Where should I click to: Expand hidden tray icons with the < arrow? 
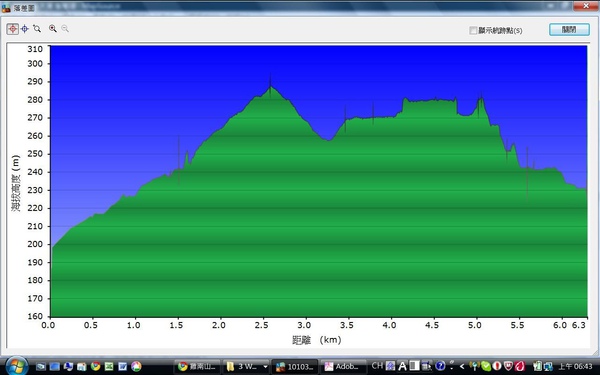point(462,367)
